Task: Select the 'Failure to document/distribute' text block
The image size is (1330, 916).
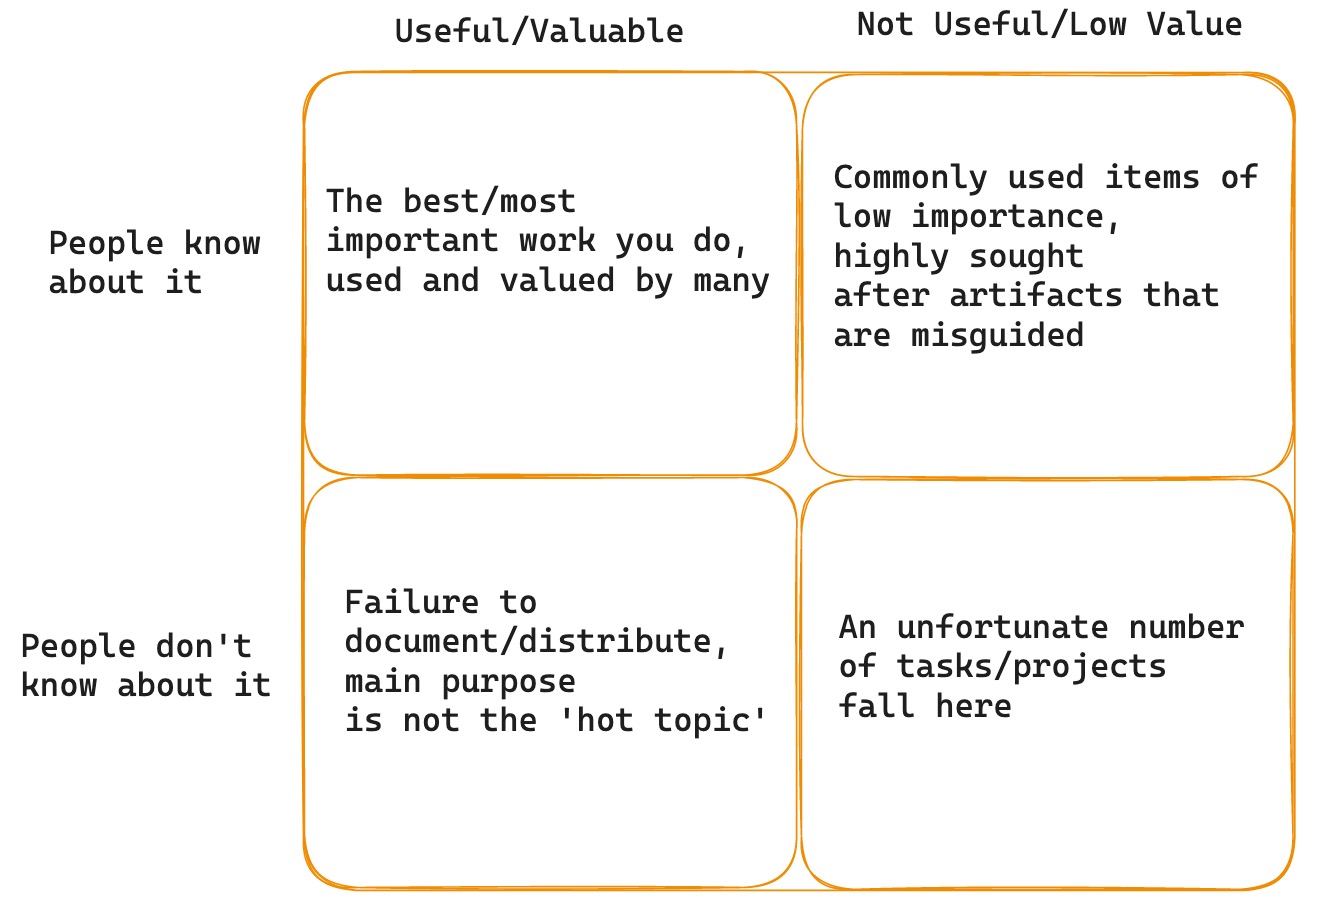Action: [556, 660]
